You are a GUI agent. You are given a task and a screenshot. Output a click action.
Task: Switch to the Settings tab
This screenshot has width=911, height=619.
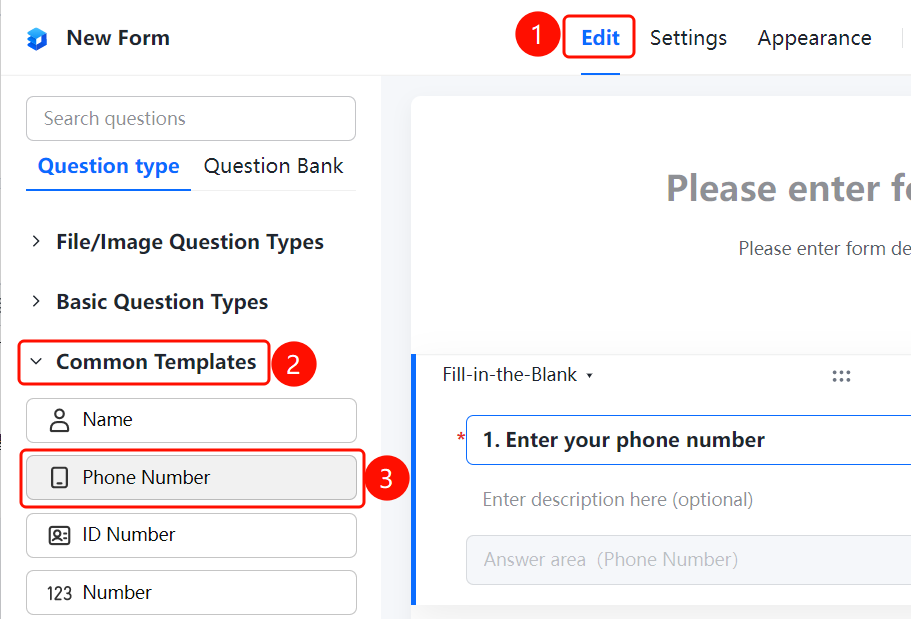pyautogui.click(x=688, y=38)
